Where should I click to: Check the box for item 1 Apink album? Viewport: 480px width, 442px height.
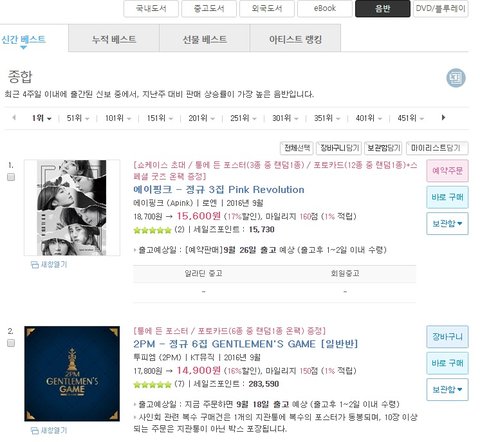(11, 177)
